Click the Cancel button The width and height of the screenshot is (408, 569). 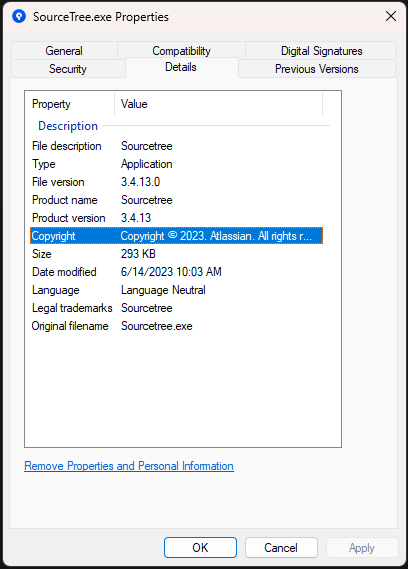281,548
